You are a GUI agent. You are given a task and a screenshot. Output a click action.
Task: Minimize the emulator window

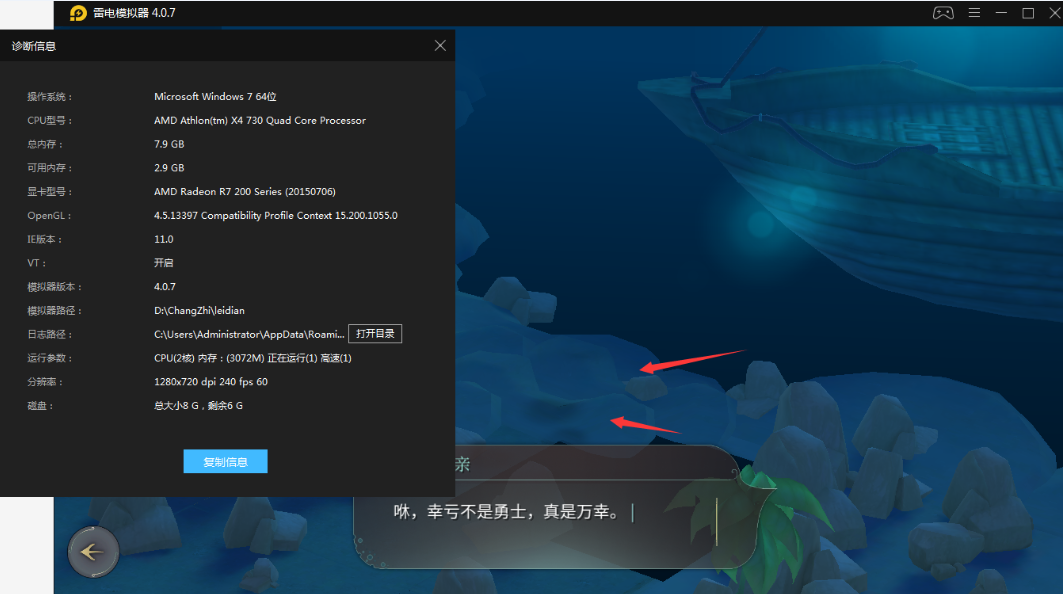pos(1001,13)
